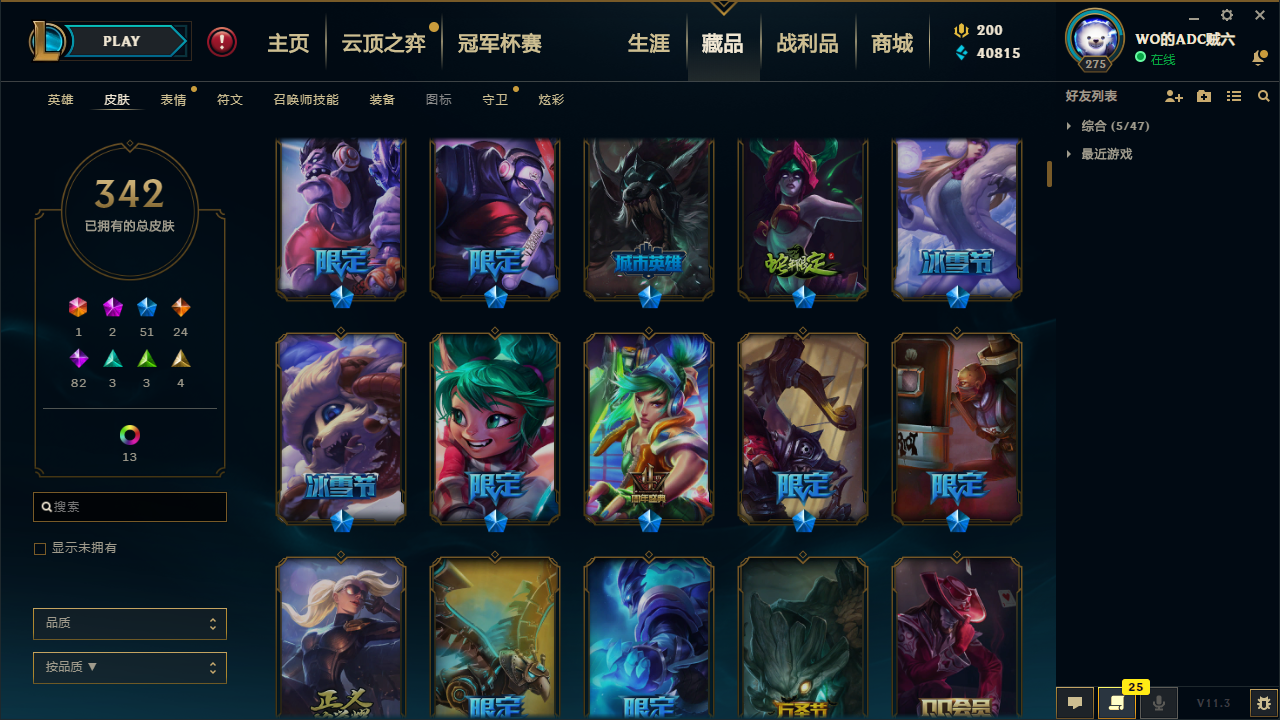Enable the 显示未拥有 checkbox

40,548
